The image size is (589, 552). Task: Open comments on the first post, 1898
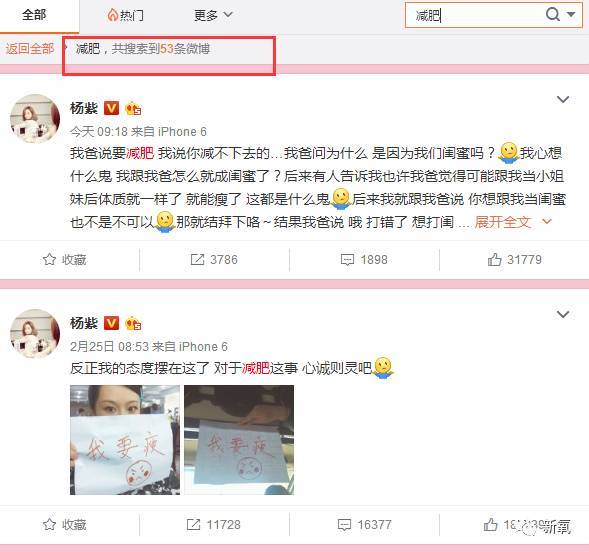pos(364,259)
